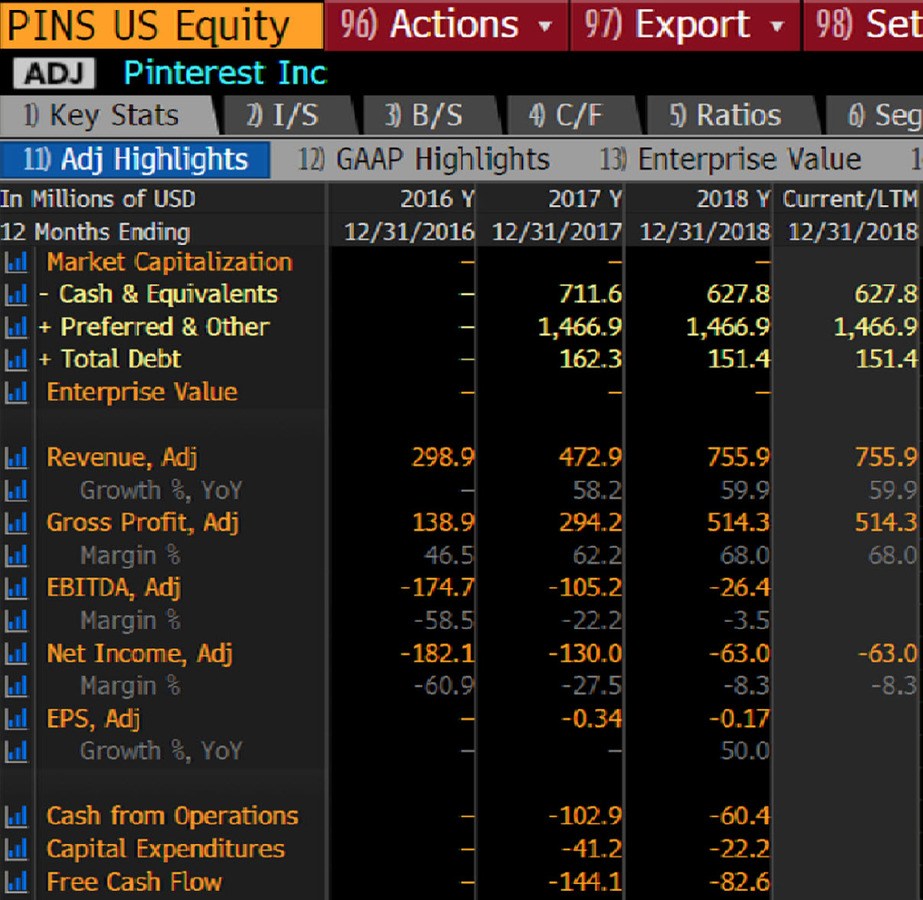Open chart icon for EPS, Adj row
This screenshot has height=900, width=923.
pos(16,718)
